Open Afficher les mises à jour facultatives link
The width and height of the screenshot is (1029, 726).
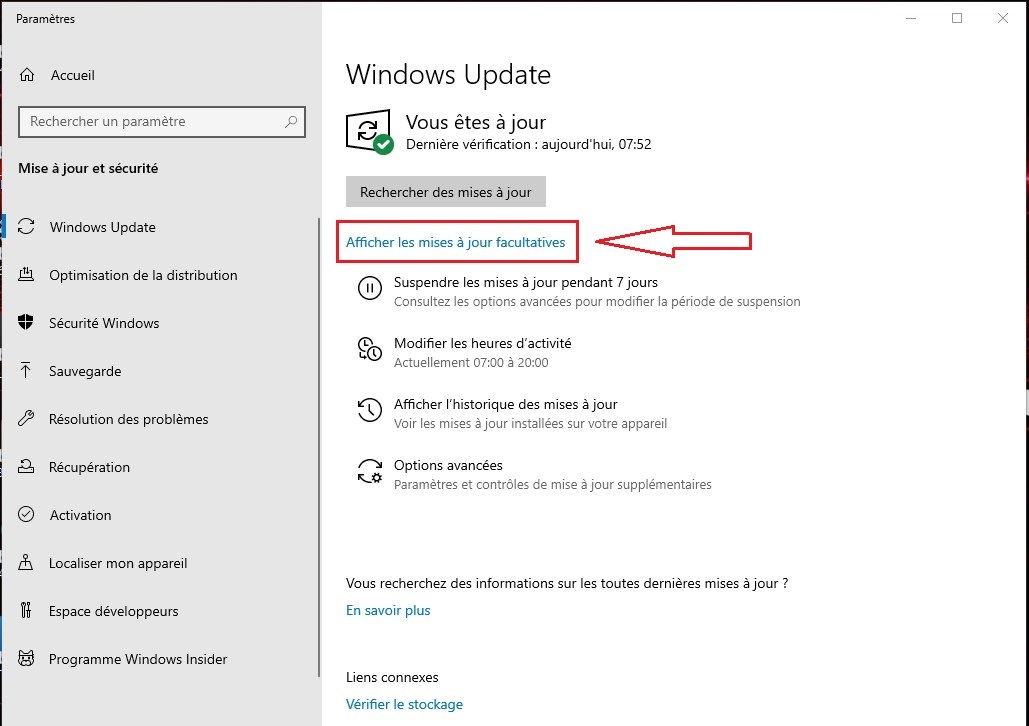tap(455, 242)
